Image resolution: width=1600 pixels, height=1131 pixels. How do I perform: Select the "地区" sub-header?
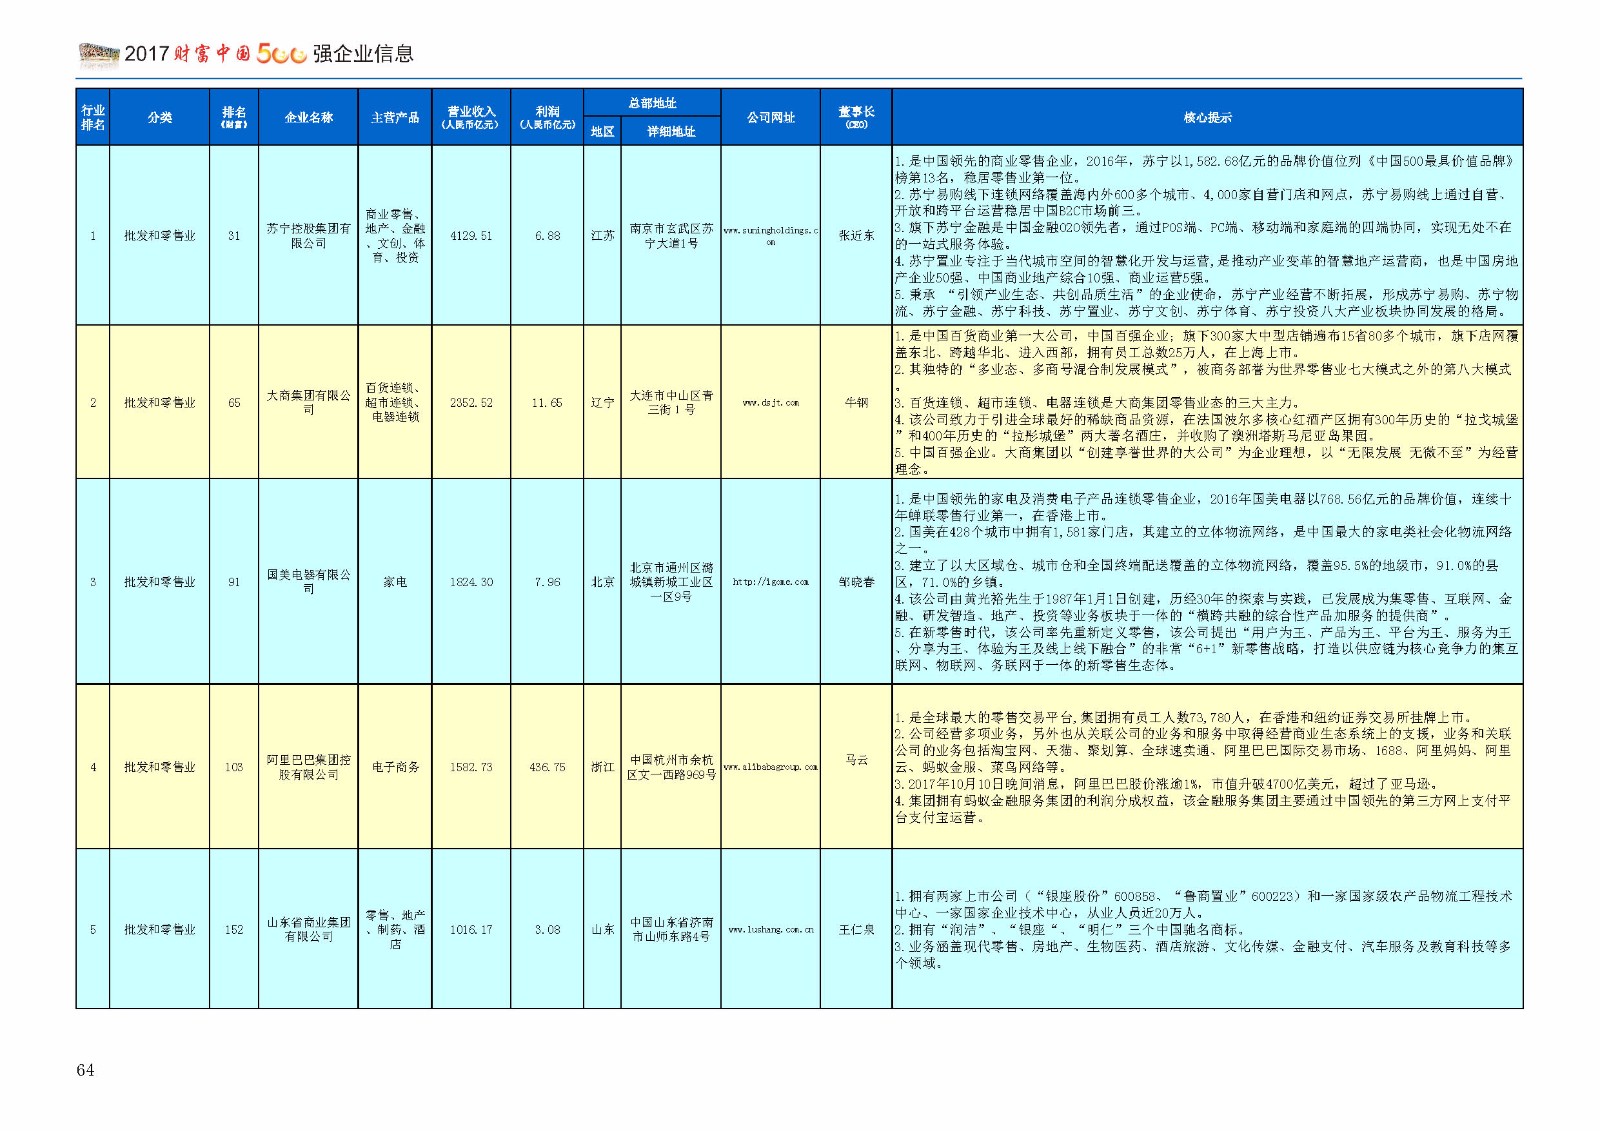(602, 132)
